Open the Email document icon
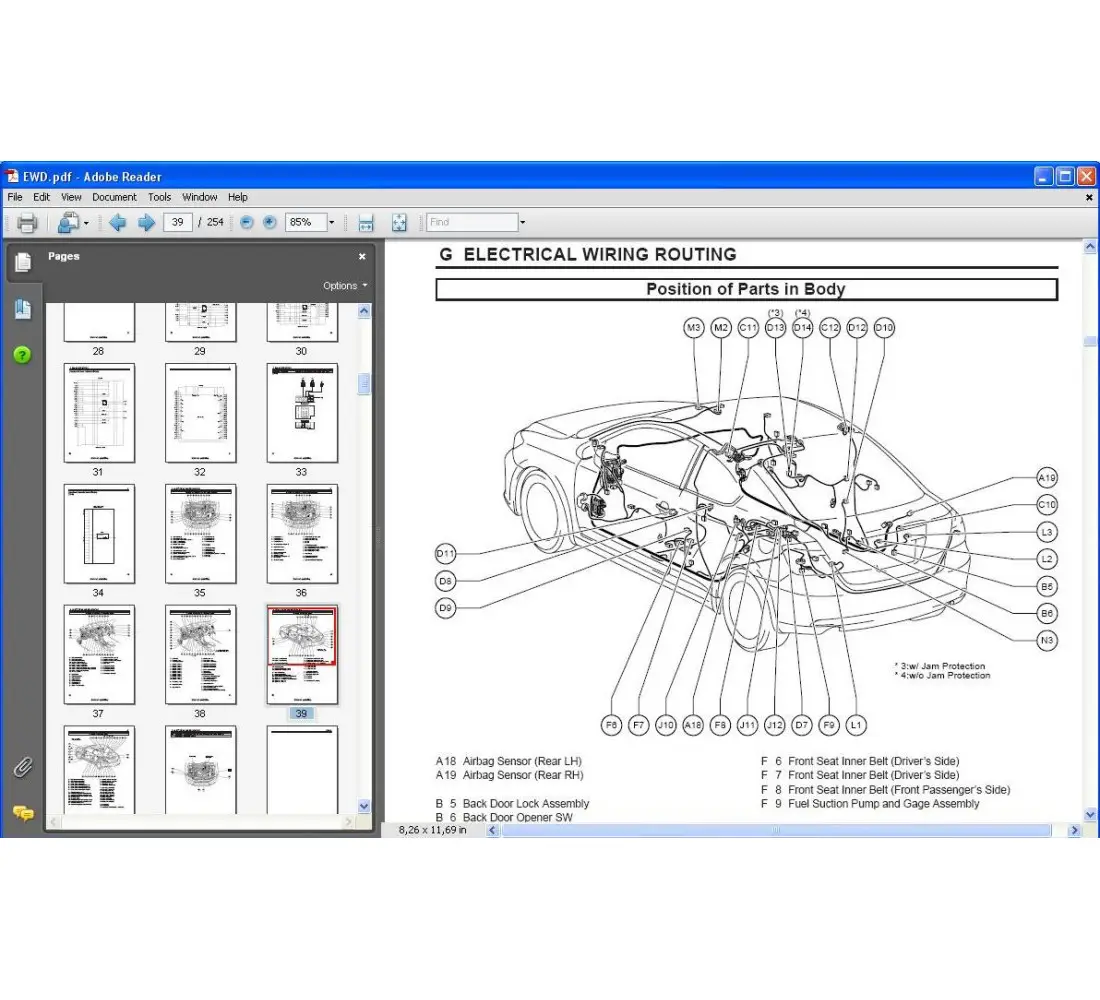The height and width of the screenshot is (1000, 1100). [x=68, y=222]
